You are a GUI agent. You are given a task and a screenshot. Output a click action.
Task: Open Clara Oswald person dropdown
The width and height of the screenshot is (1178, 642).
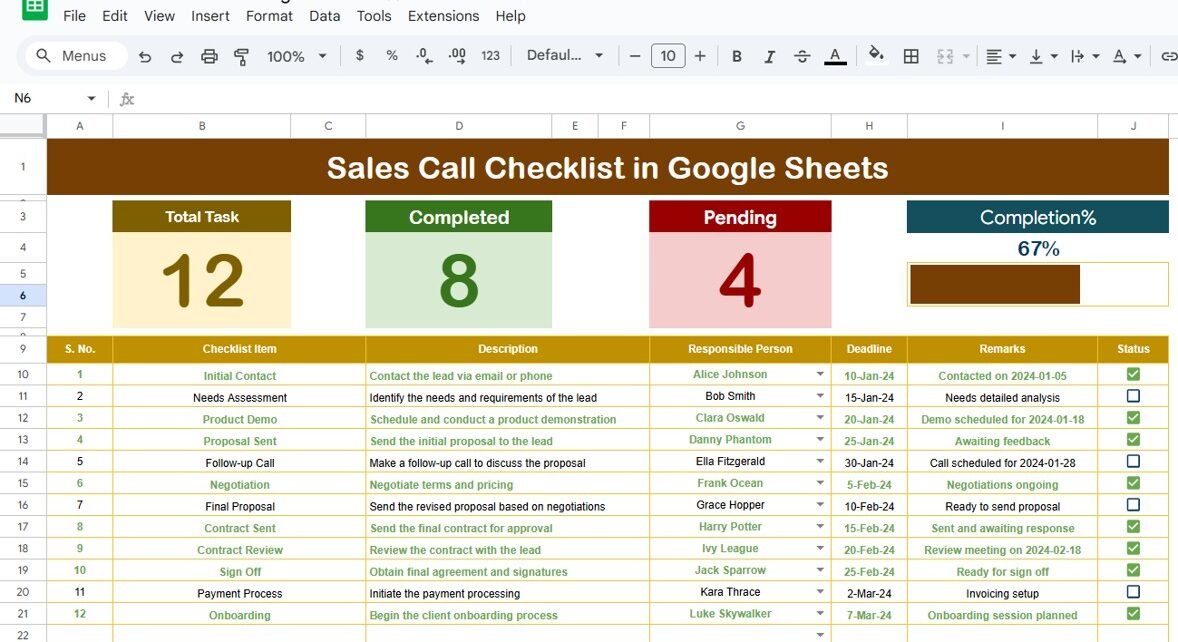[x=820, y=417]
